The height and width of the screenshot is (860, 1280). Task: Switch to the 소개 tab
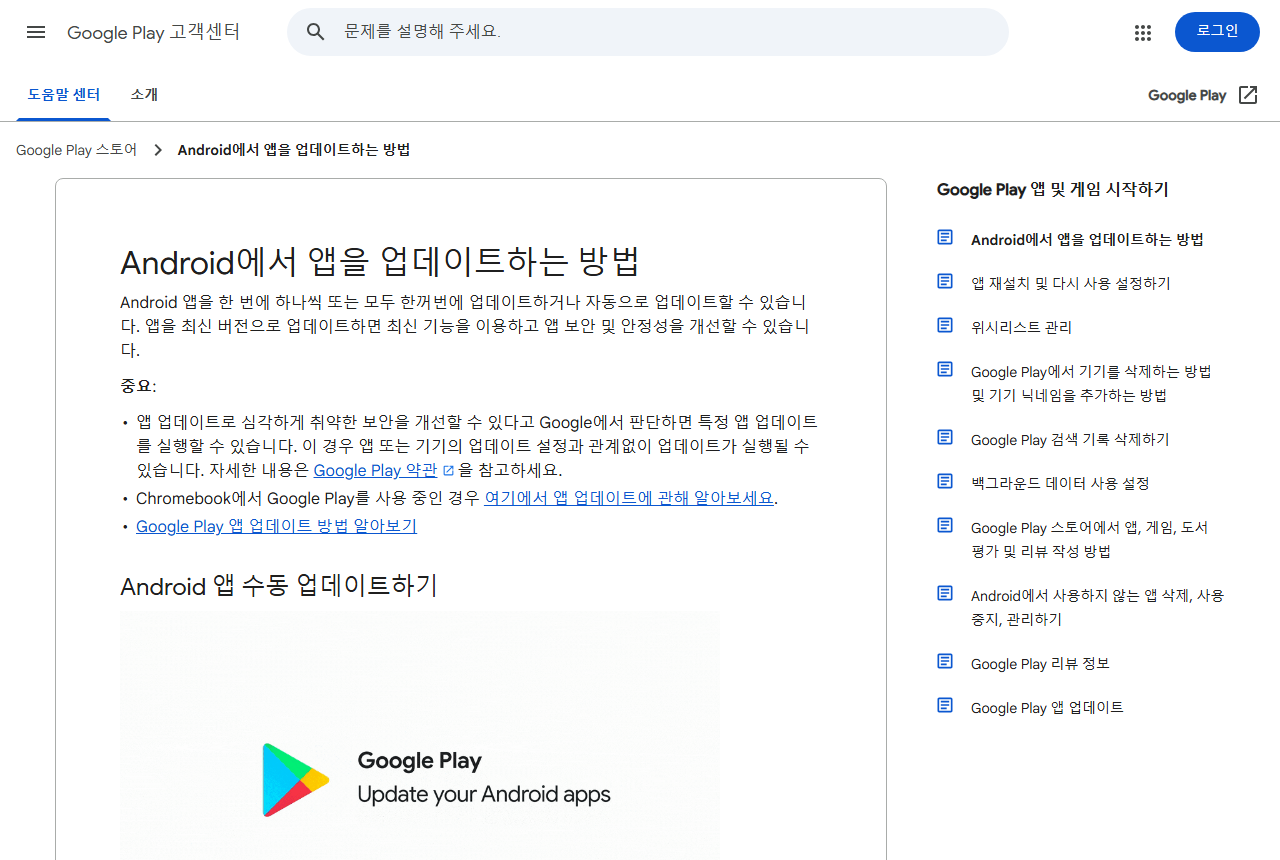pos(144,95)
